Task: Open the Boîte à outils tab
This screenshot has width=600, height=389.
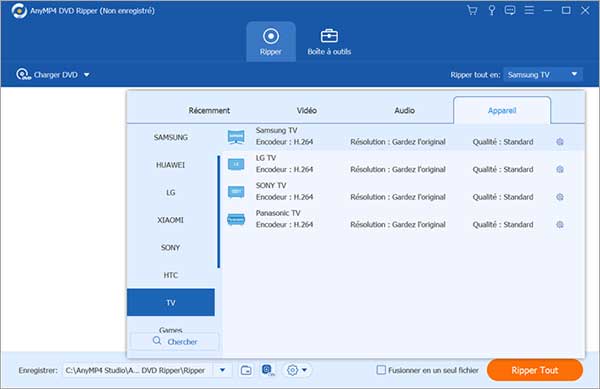Action: tap(329, 42)
